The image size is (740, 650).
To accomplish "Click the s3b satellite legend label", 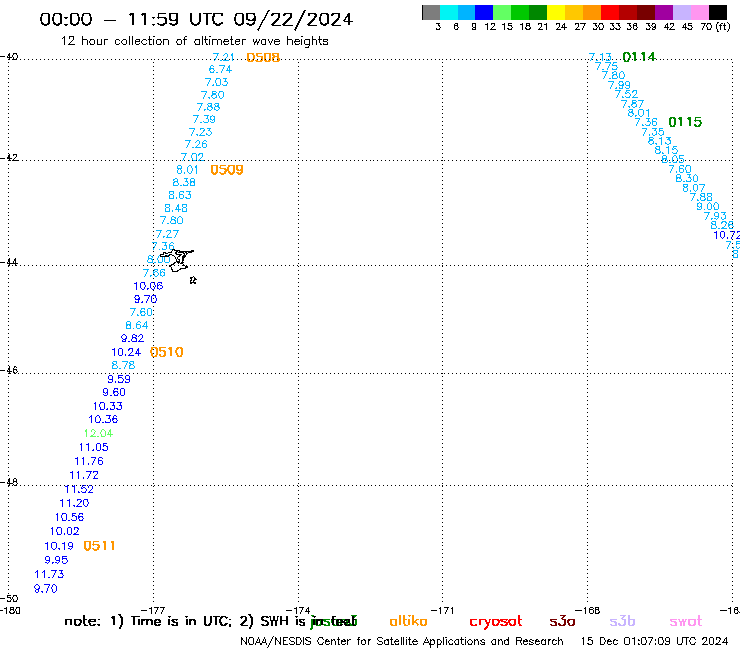I will [x=622, y=621].
